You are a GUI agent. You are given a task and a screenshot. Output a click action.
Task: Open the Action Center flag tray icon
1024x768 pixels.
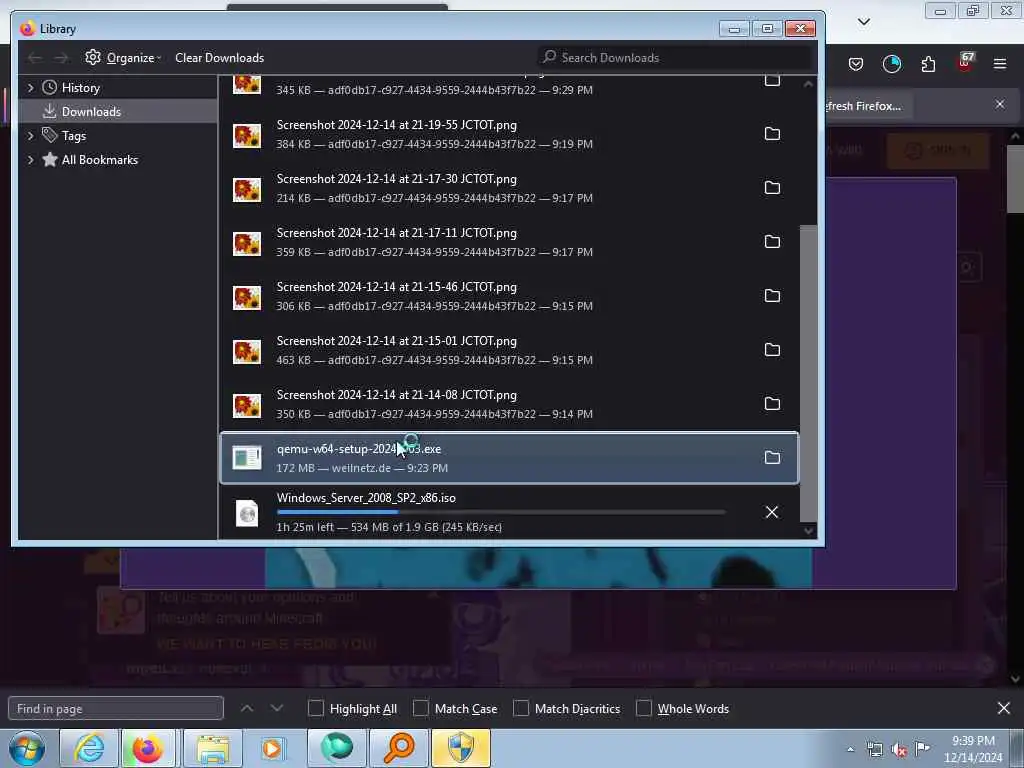click(922, 749)
